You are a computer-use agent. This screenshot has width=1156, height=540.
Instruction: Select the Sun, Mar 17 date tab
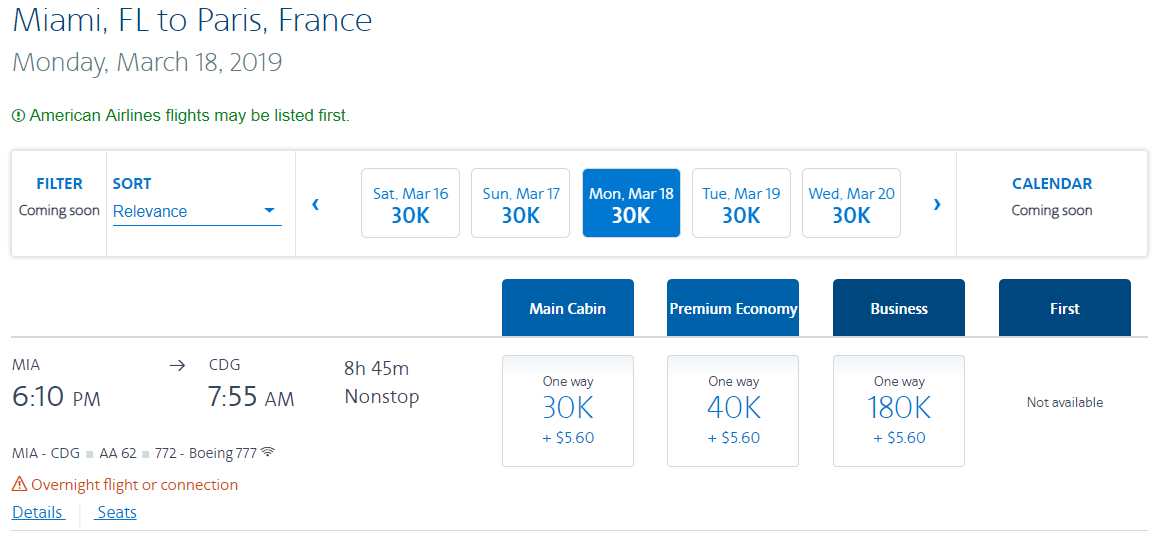pos(520,203)
